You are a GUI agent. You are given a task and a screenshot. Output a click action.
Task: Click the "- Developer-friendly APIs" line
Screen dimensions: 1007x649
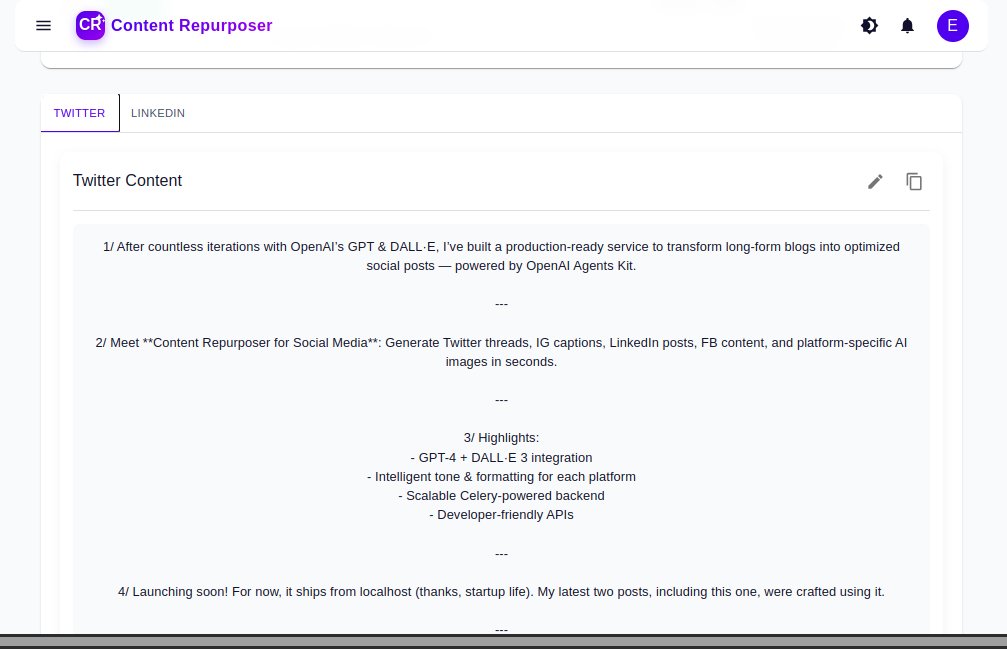(501, 515)
